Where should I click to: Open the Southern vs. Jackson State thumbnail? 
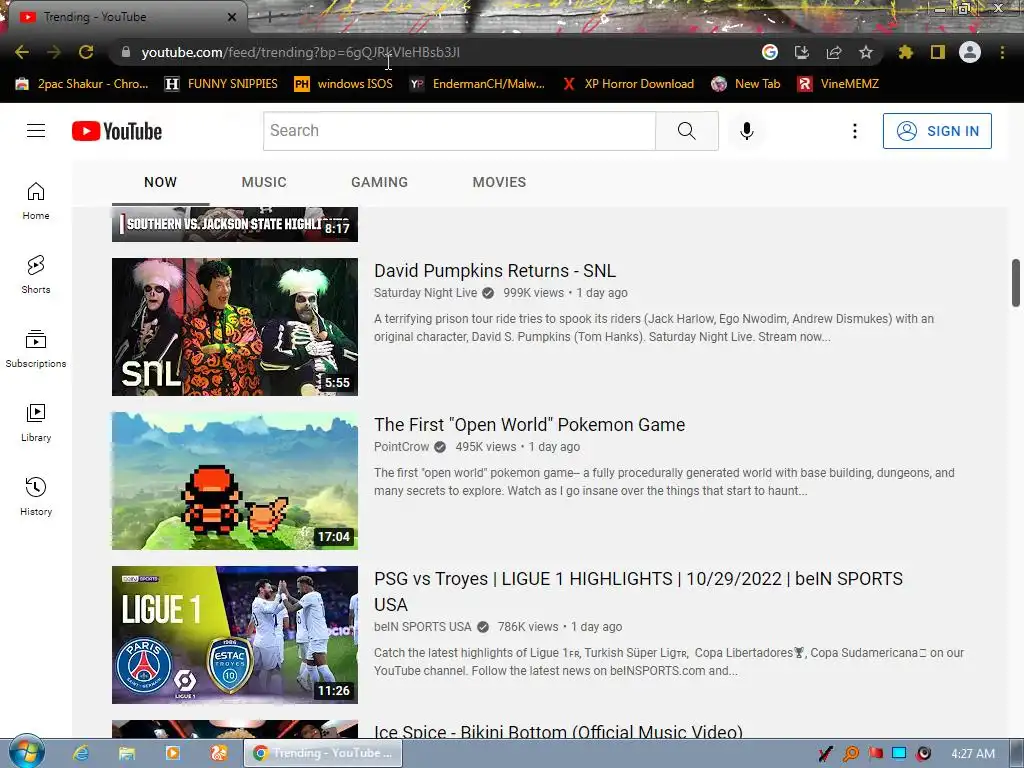tap(234, 224)
